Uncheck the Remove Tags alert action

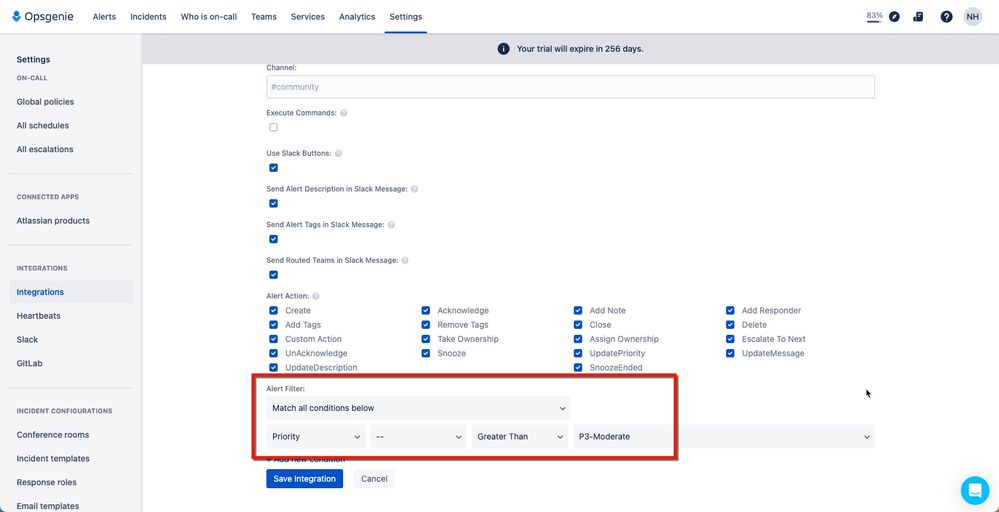[426, 325]
